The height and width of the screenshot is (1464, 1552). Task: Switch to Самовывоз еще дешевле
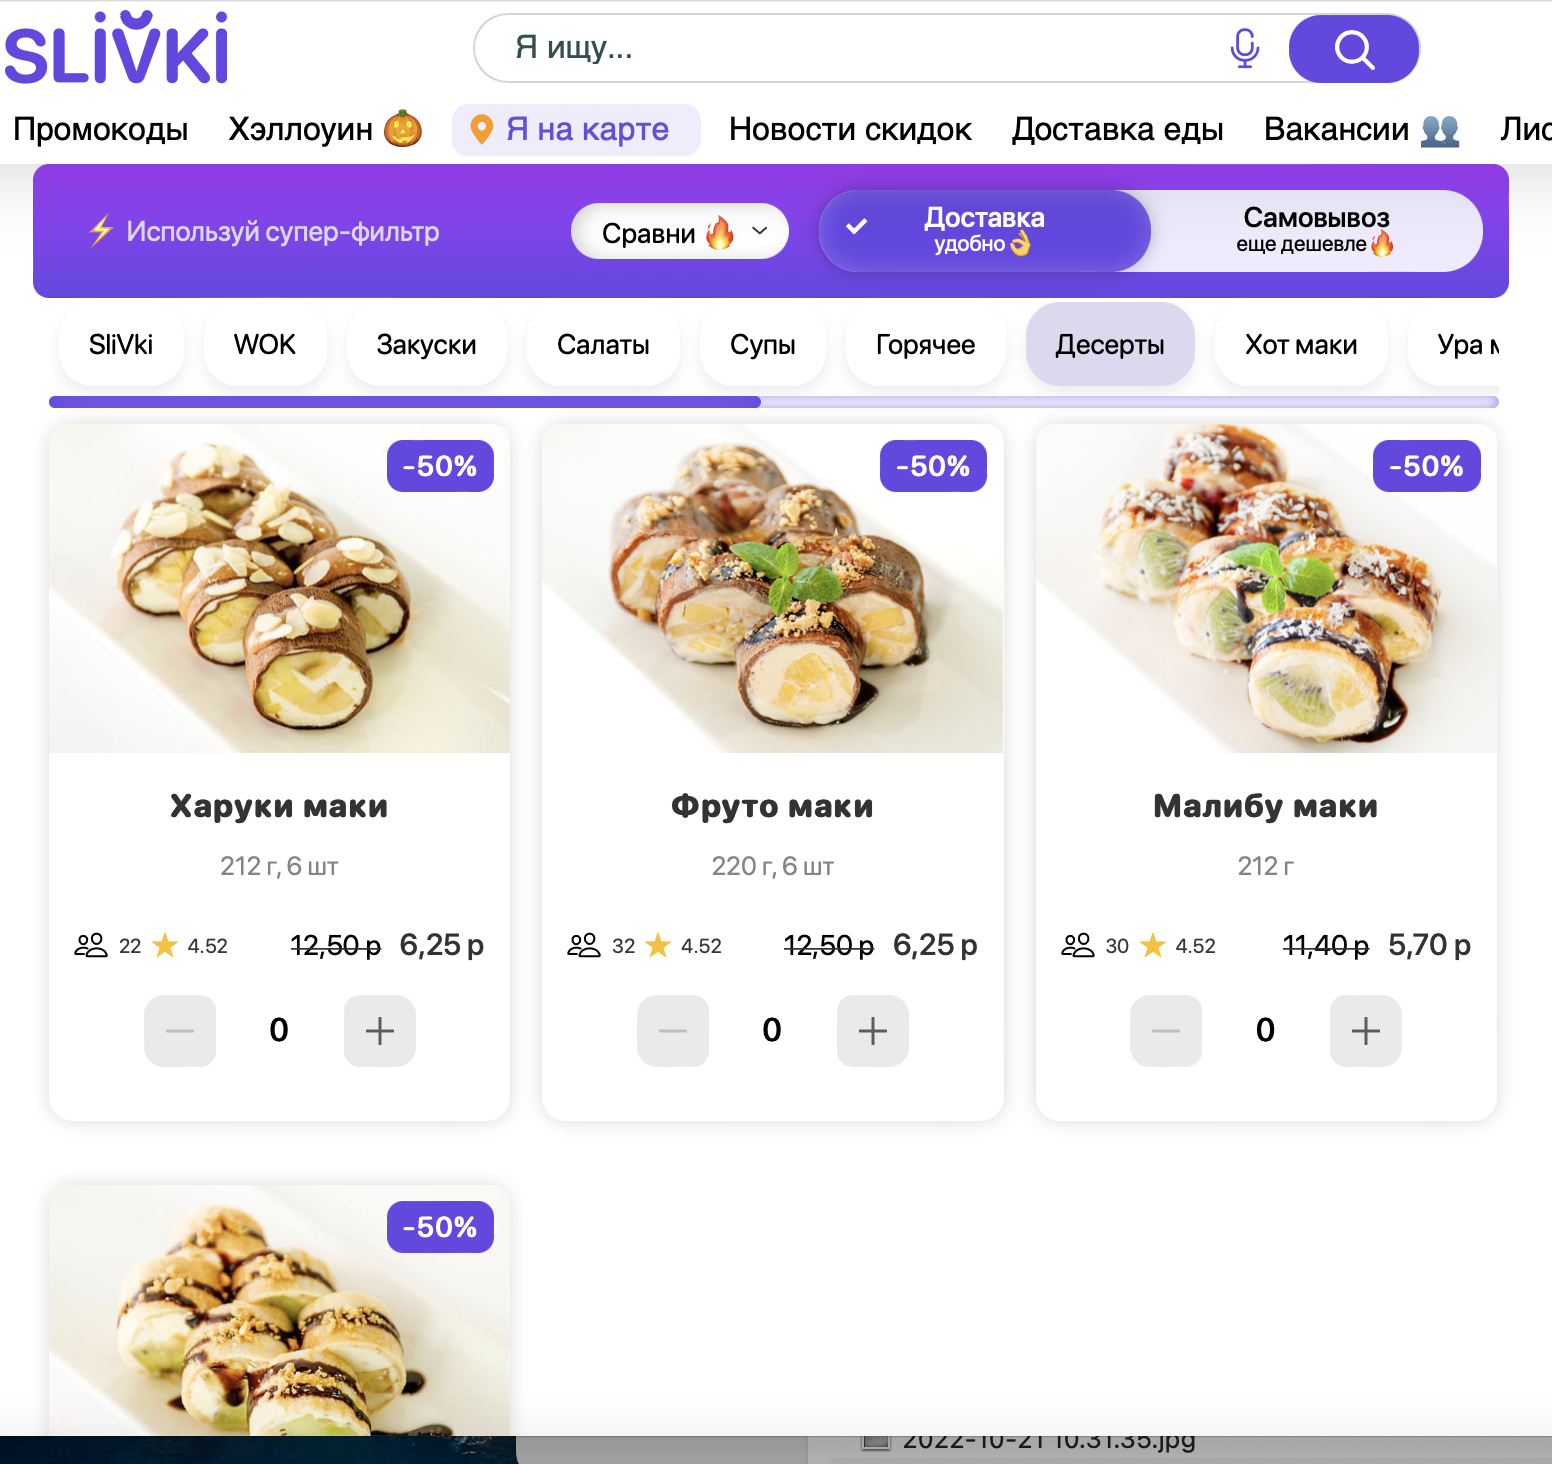click(x=1316, y=231)
